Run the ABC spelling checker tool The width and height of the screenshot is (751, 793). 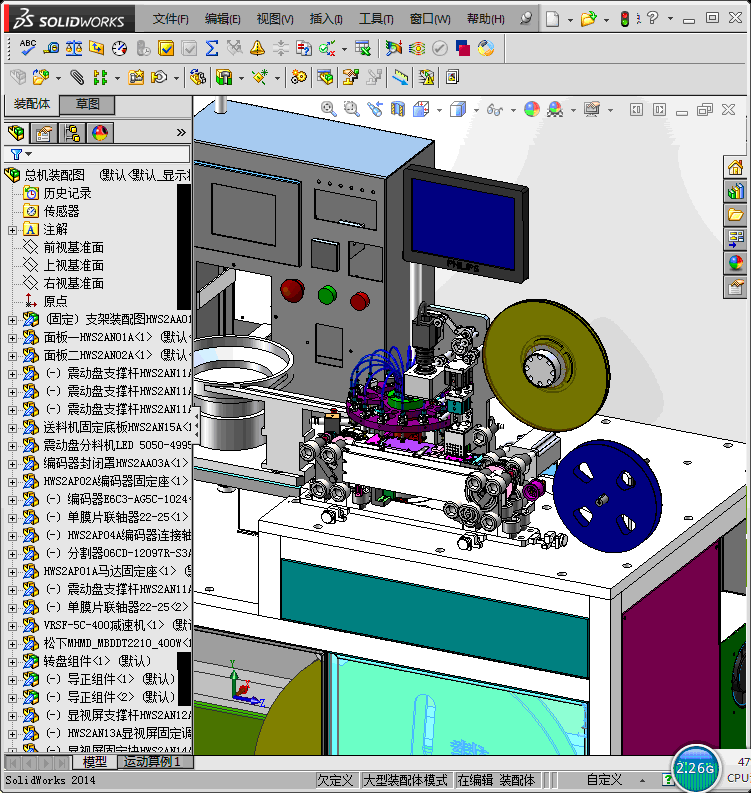point(27,48)
